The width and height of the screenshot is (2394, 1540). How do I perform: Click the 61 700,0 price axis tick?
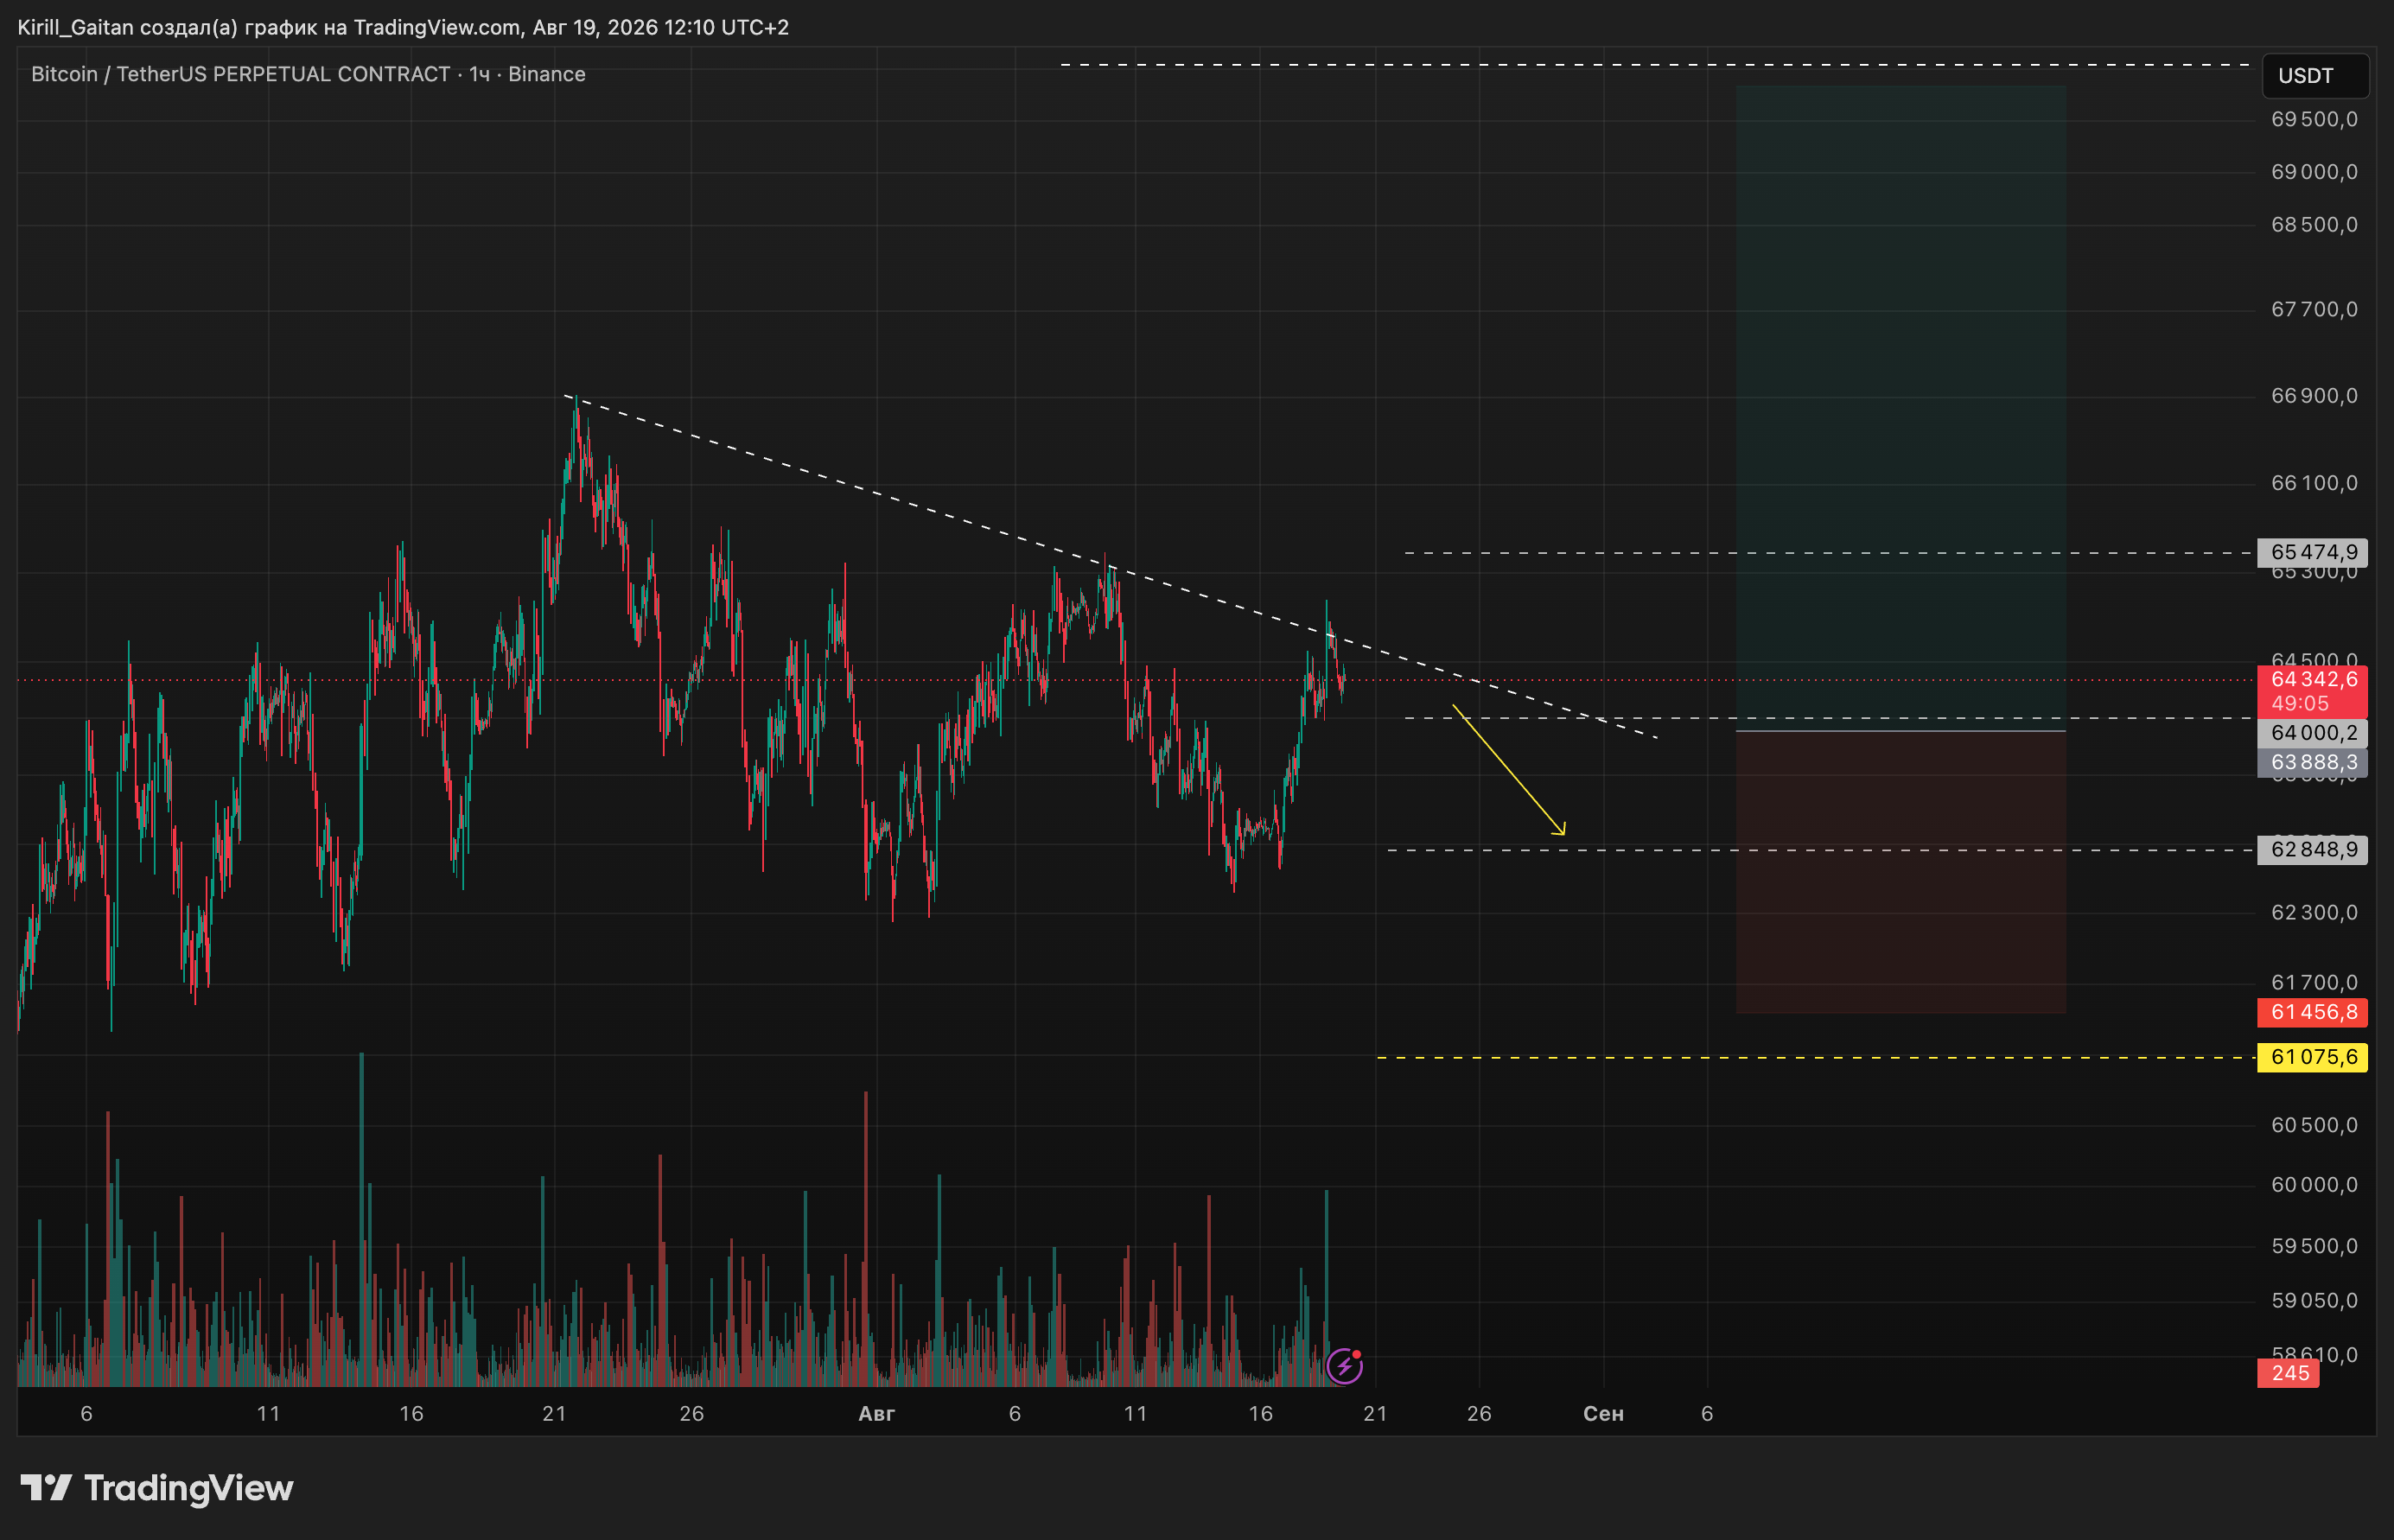2314,983
